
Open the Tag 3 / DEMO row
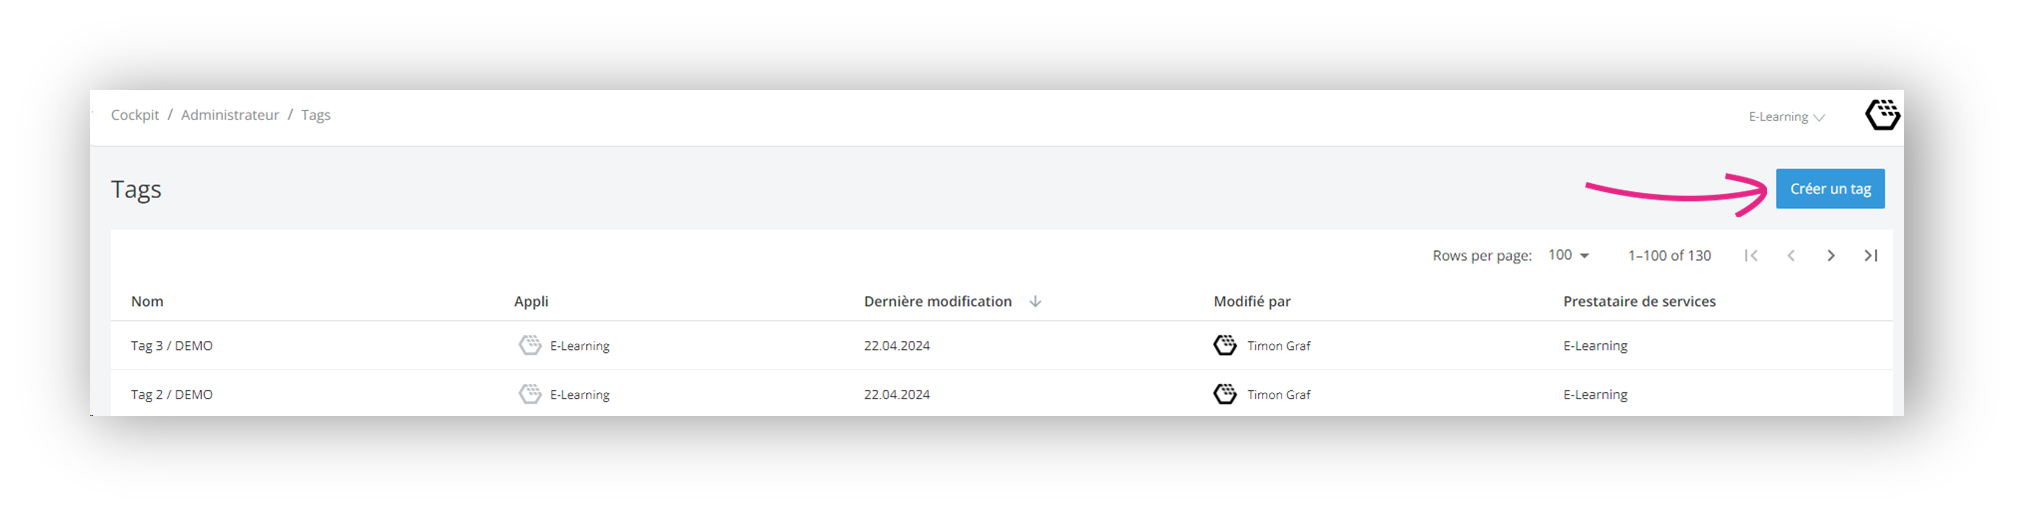tap(1001, 346)
